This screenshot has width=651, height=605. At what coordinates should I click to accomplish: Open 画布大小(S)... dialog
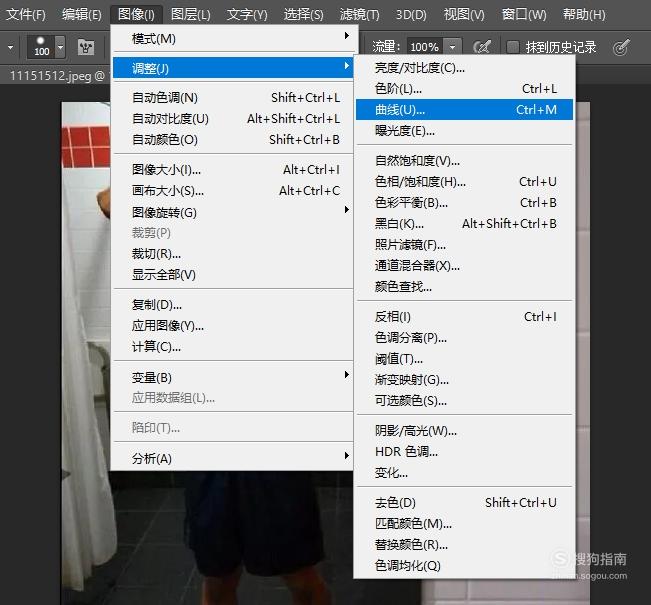pos(233,191)
